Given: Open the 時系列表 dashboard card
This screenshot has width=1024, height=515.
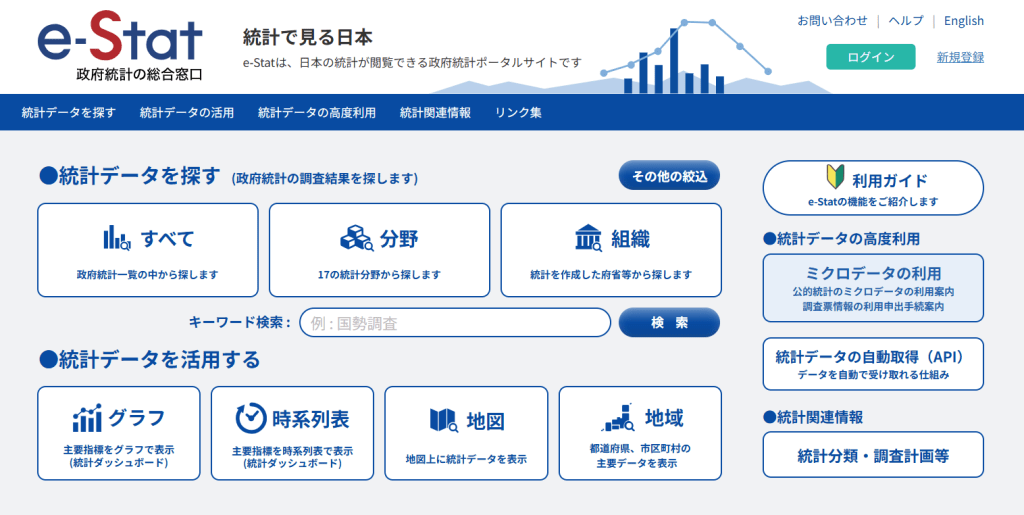Looking at the screenshot, I should click(x=293, y=433).
